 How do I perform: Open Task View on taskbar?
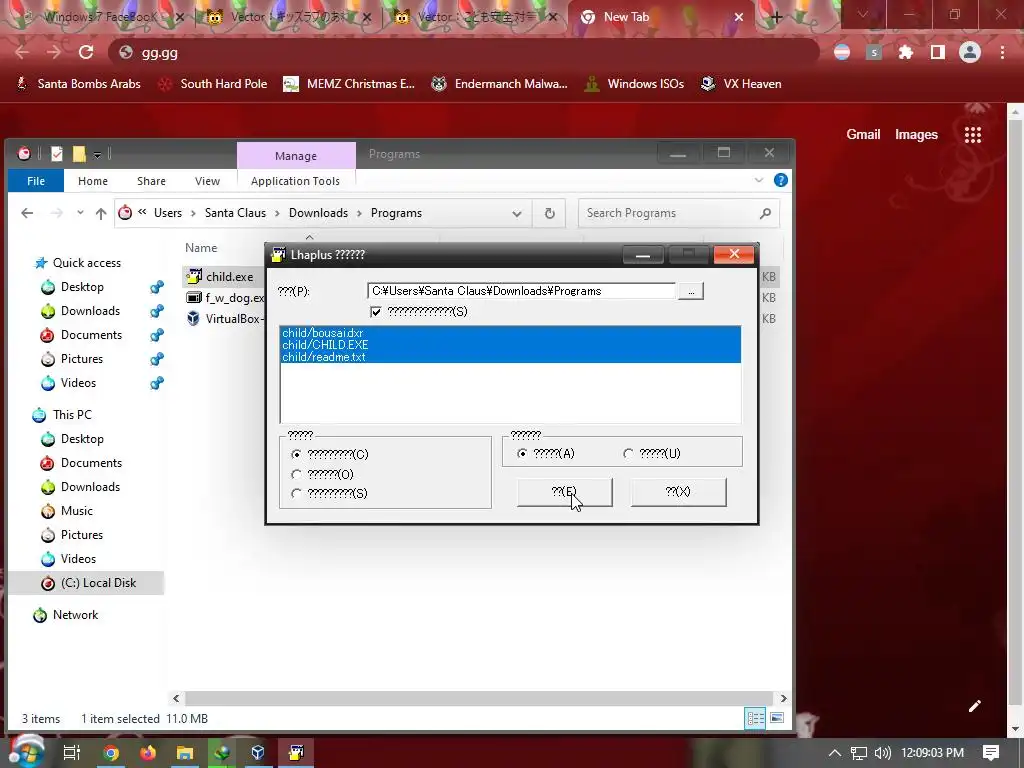pos(72,753)
